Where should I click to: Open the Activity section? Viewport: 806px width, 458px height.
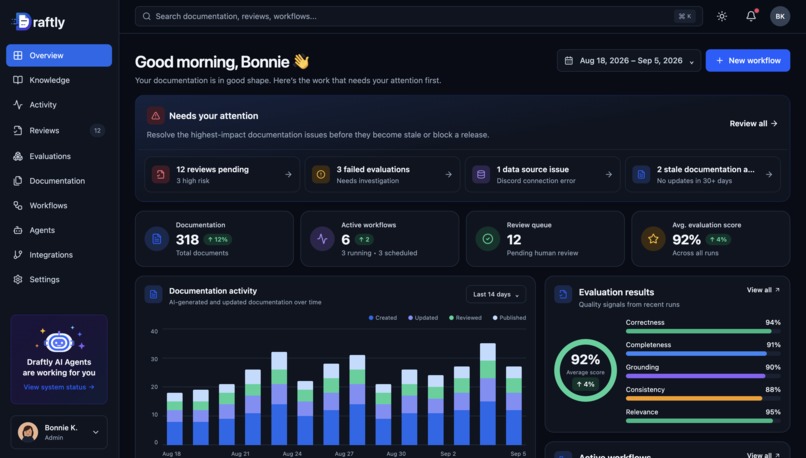tap(59, 105)
